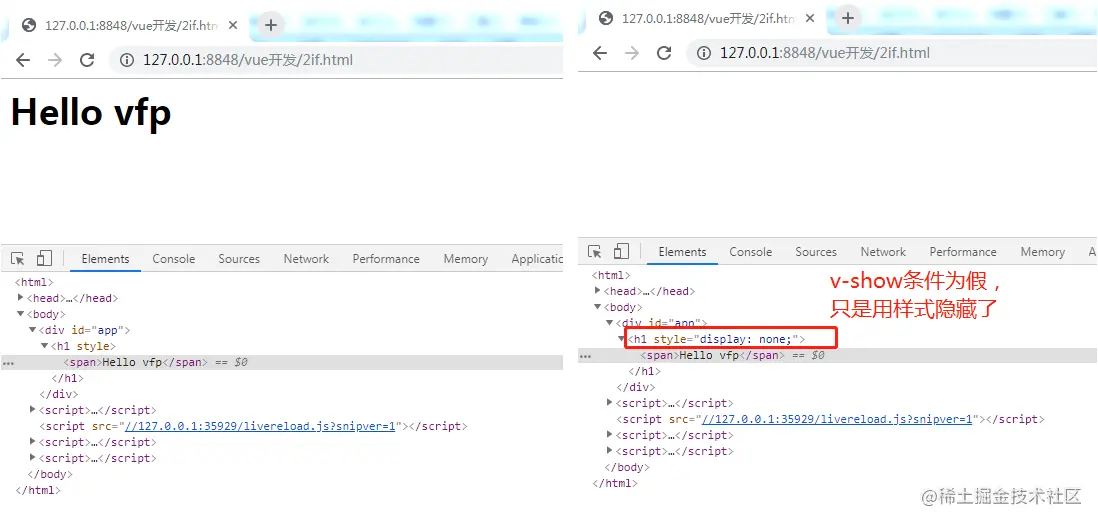Collapse body node in right DevTools
The width and height of the screenshot is (1098, 523).
[x=598, y=307]
